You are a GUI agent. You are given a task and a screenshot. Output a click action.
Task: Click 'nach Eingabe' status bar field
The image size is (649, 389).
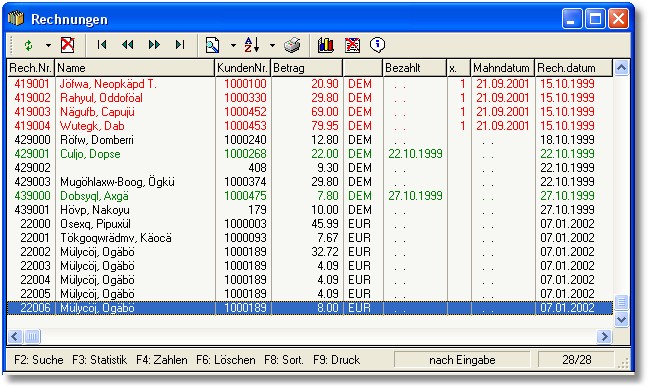(462, 360)
